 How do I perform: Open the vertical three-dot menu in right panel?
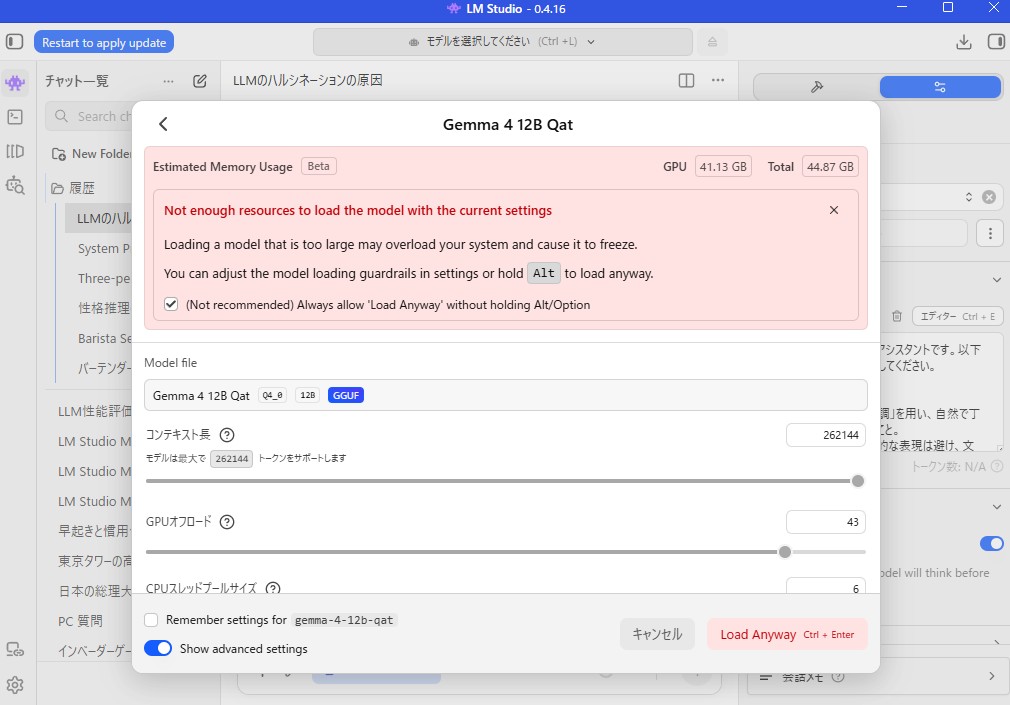[990, 233]
